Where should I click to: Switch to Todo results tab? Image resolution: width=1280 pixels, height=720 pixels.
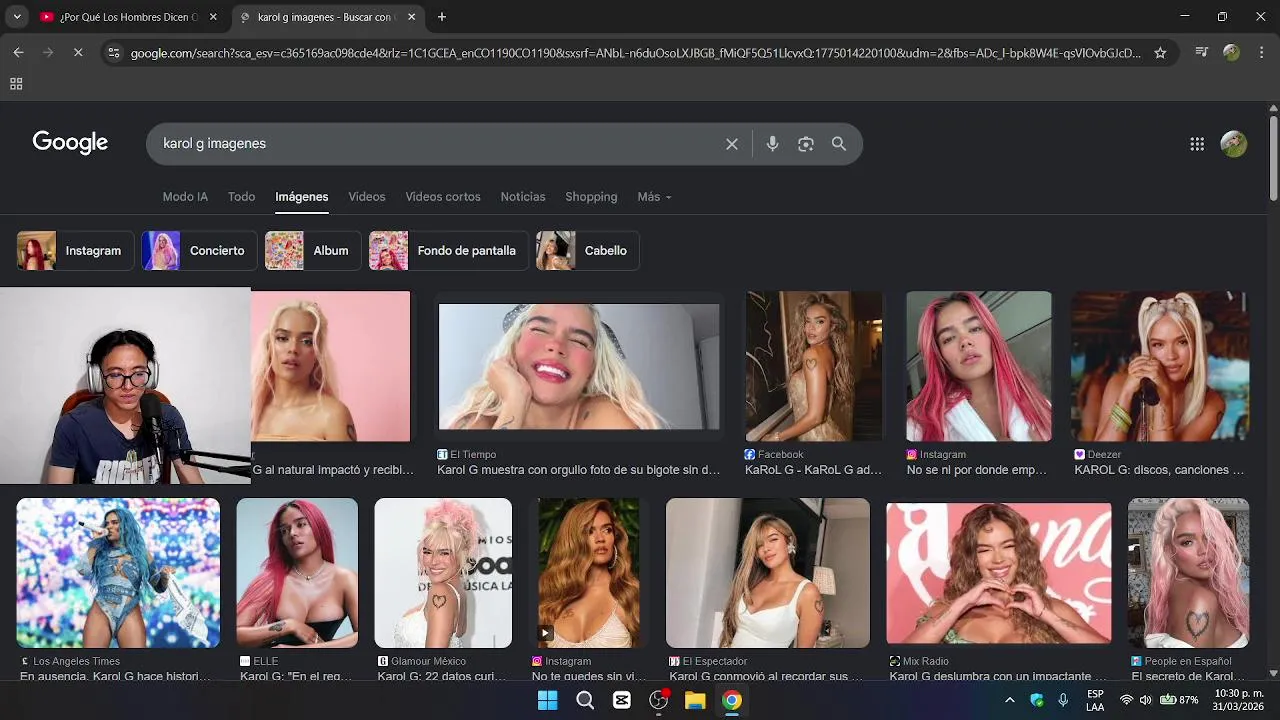tap(241, 197)
